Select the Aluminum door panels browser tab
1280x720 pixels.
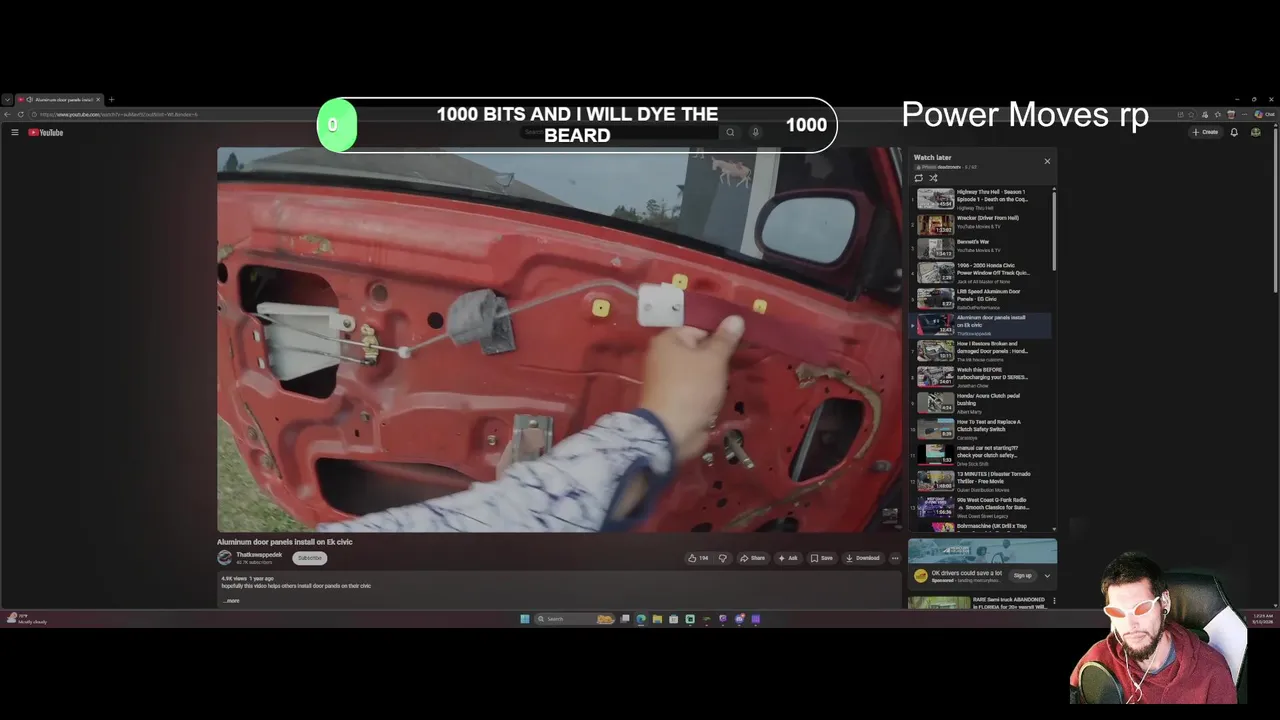click(x=59, y=99)
